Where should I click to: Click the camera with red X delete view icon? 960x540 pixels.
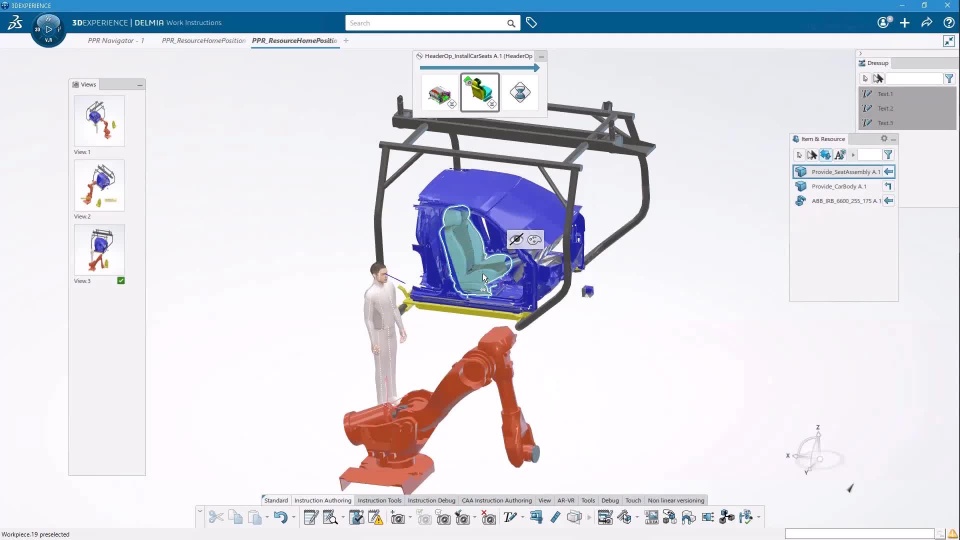(x=489, y=517)
